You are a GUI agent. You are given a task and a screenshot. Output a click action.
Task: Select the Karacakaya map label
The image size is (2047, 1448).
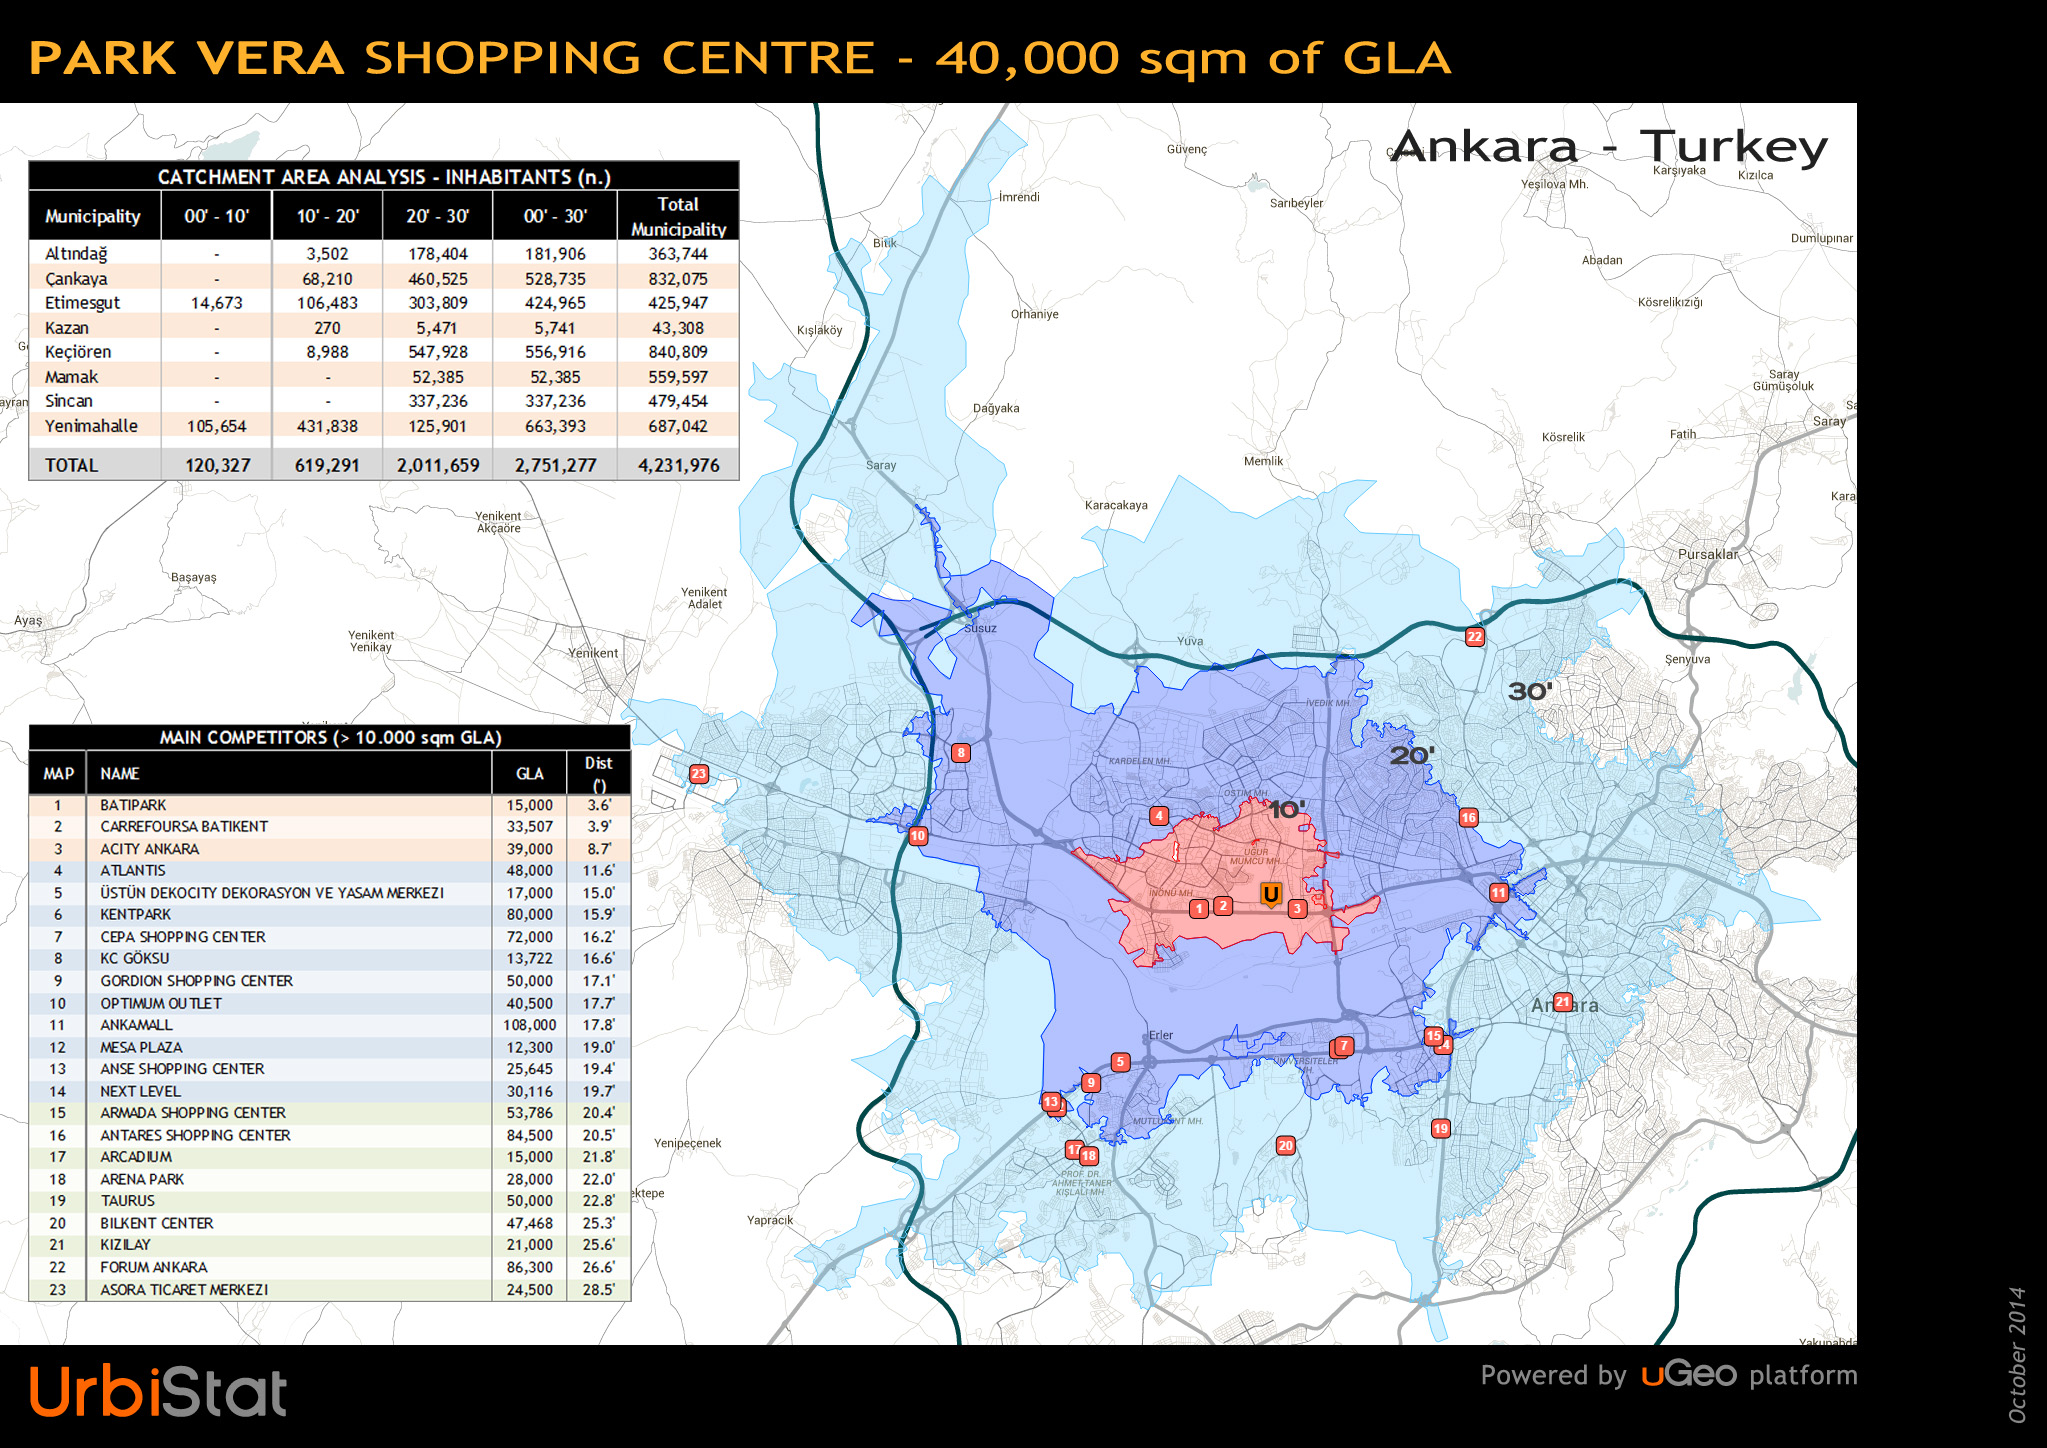(1116, 505)
